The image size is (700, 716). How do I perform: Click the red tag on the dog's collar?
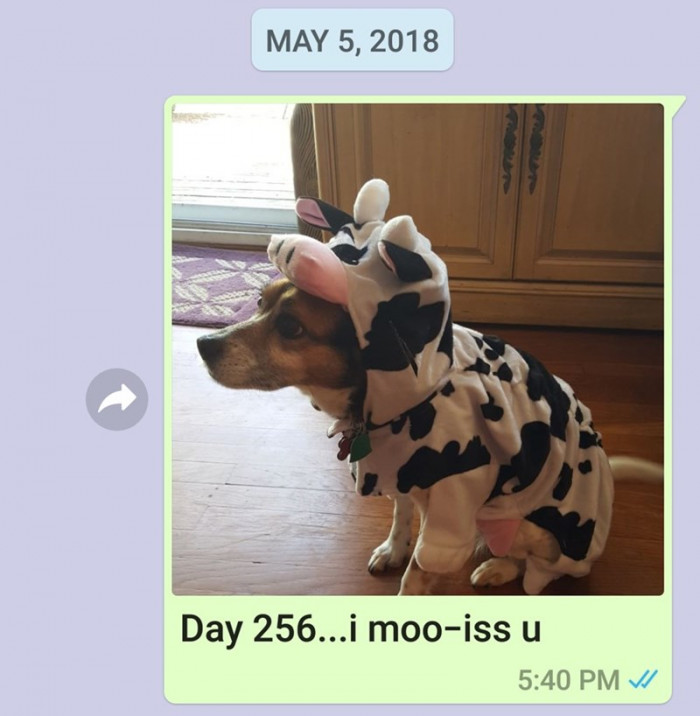pos(343,447)
